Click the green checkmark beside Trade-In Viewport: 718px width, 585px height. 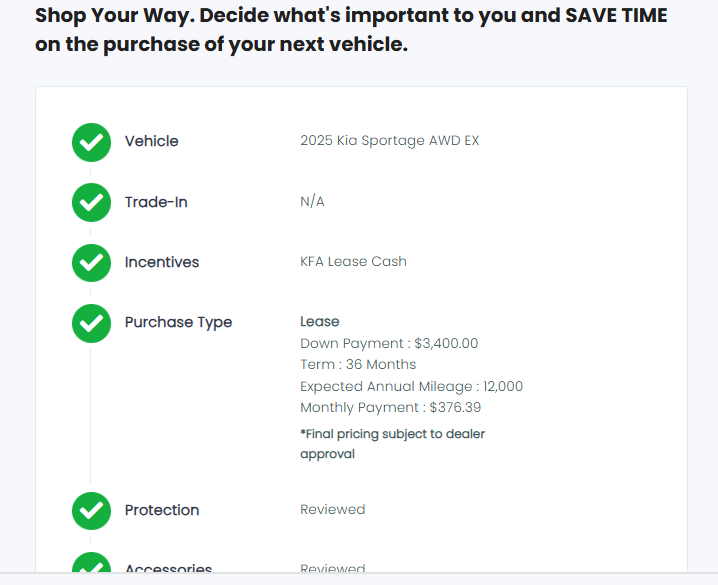pos(91,203)
